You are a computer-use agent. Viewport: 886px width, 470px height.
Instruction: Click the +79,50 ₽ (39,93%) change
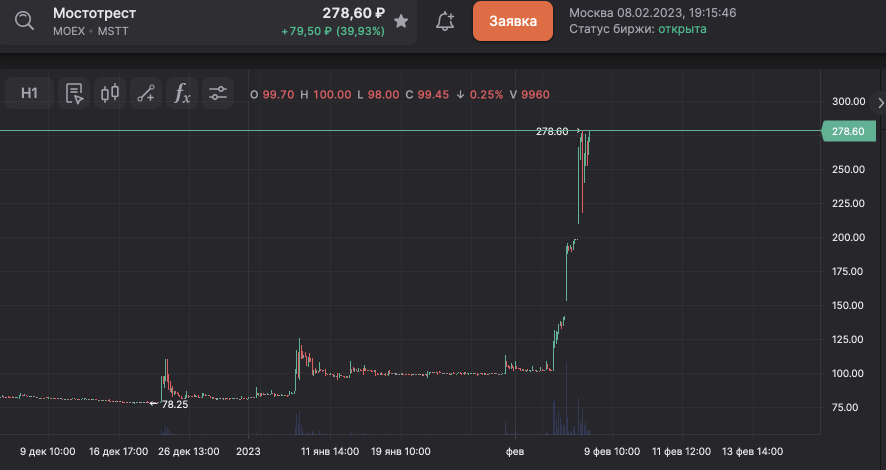[x=333, y=32]
